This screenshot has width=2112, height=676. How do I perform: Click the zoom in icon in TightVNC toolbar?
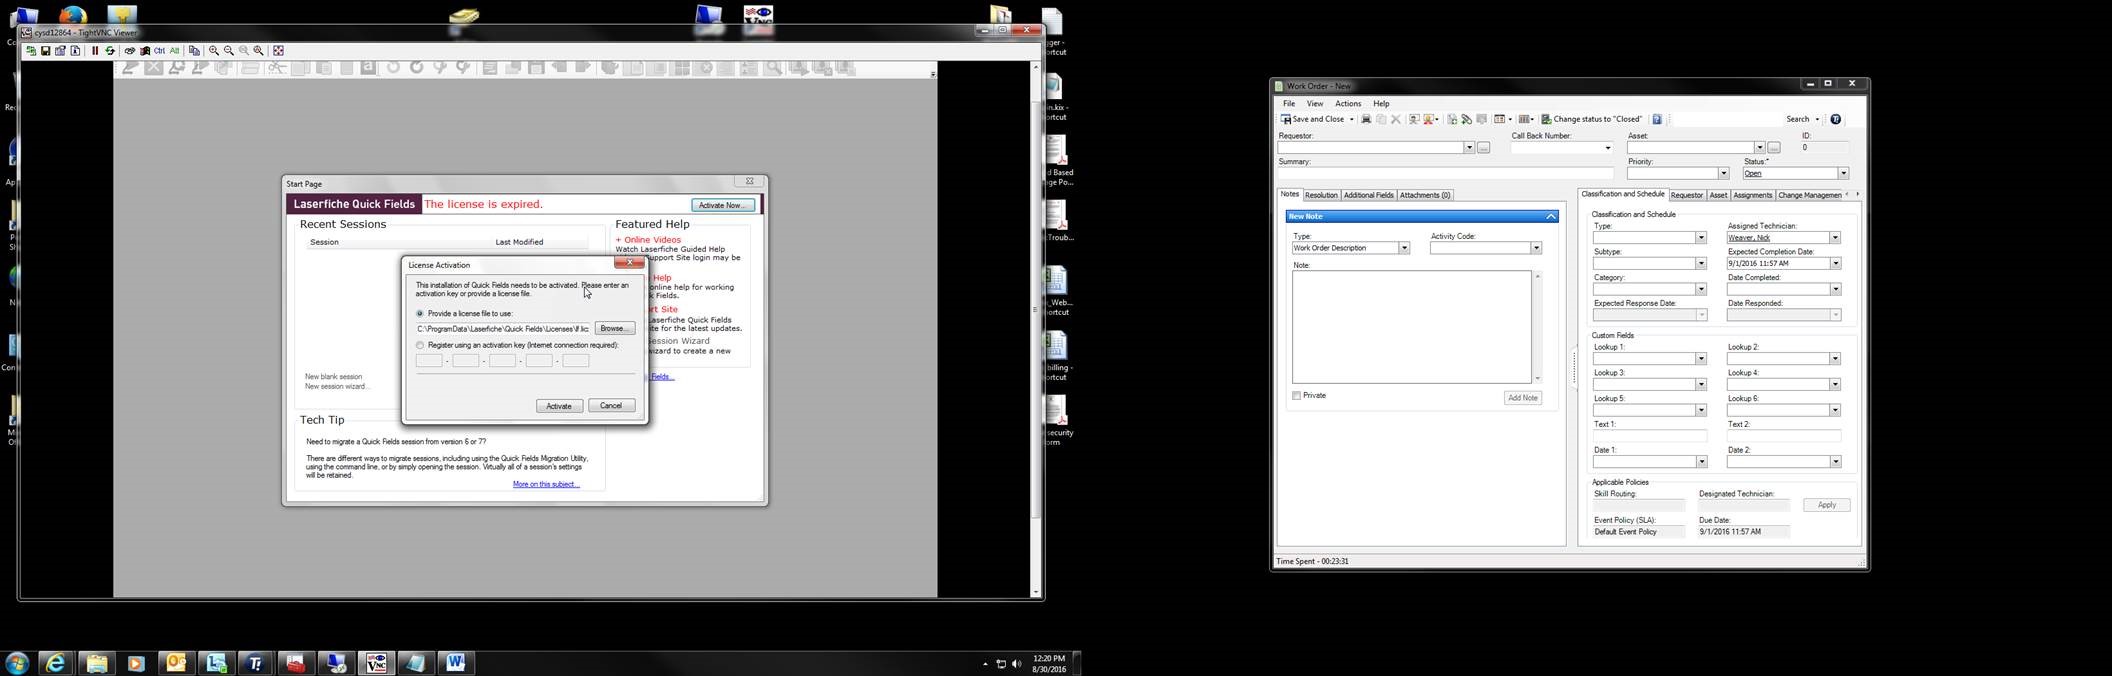pyautogui.click(x=214, y=51)
